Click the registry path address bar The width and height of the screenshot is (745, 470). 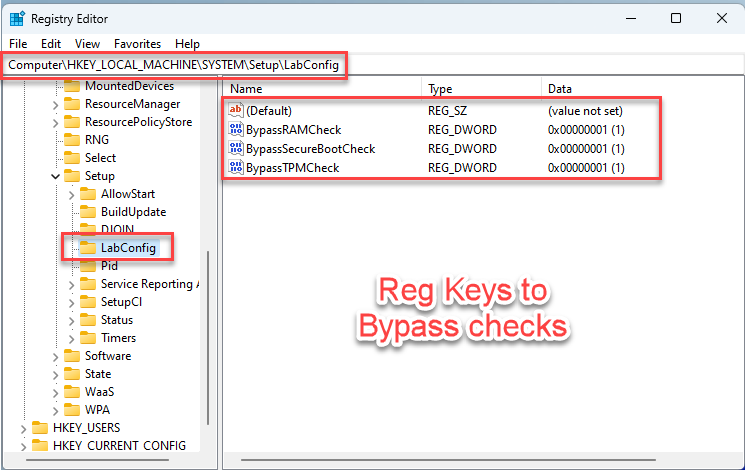pos(372,65)
